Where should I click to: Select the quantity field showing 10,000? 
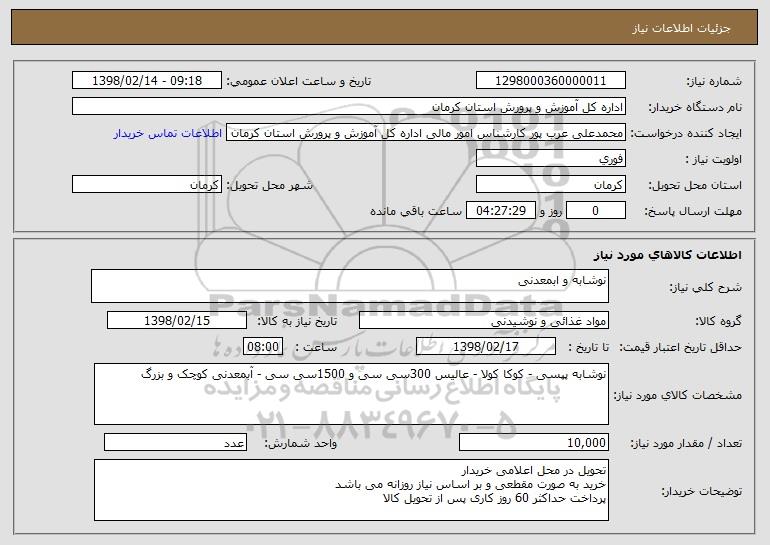(x=534, y=442)
